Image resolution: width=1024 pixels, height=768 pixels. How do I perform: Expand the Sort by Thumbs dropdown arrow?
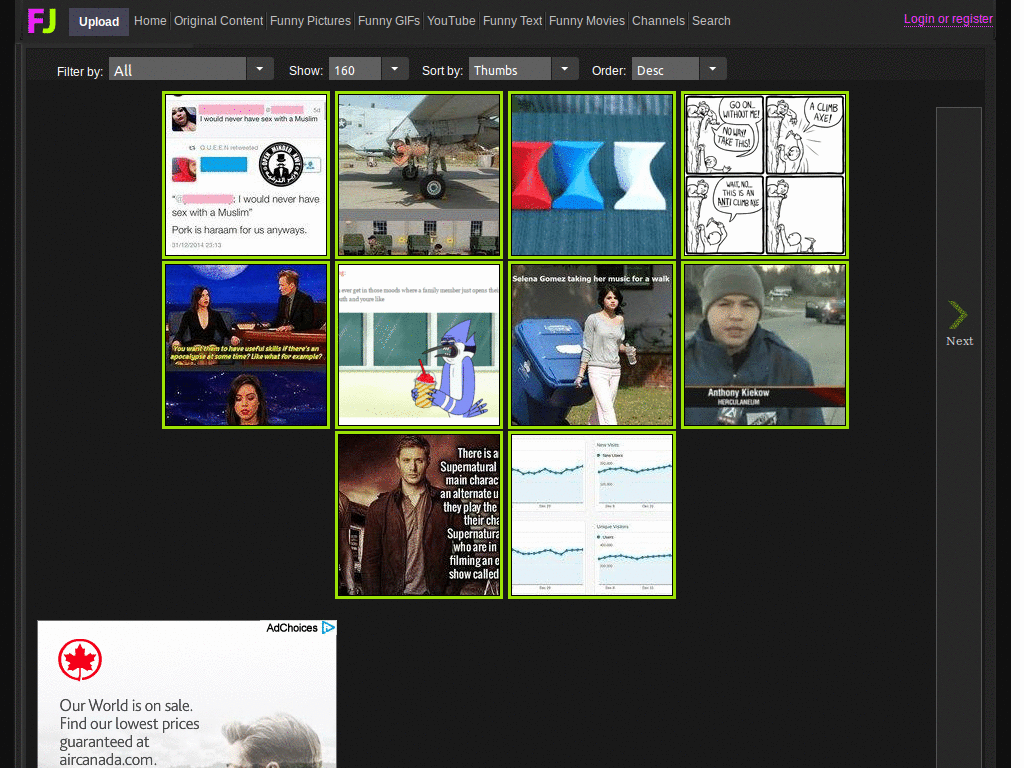[x=565, y=69]
